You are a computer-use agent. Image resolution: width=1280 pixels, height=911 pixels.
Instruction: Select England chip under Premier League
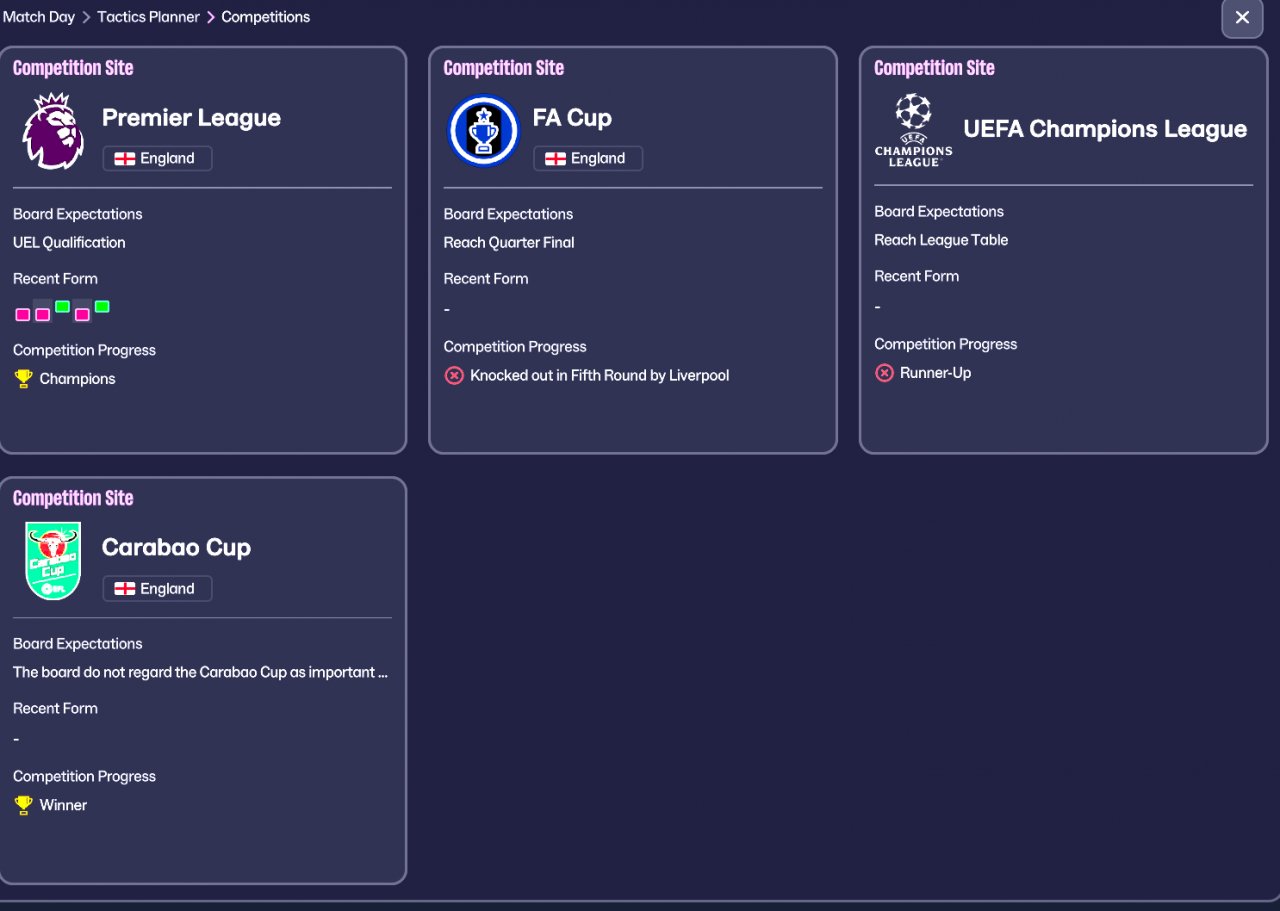pyautogui.click(x=157, y=158)
